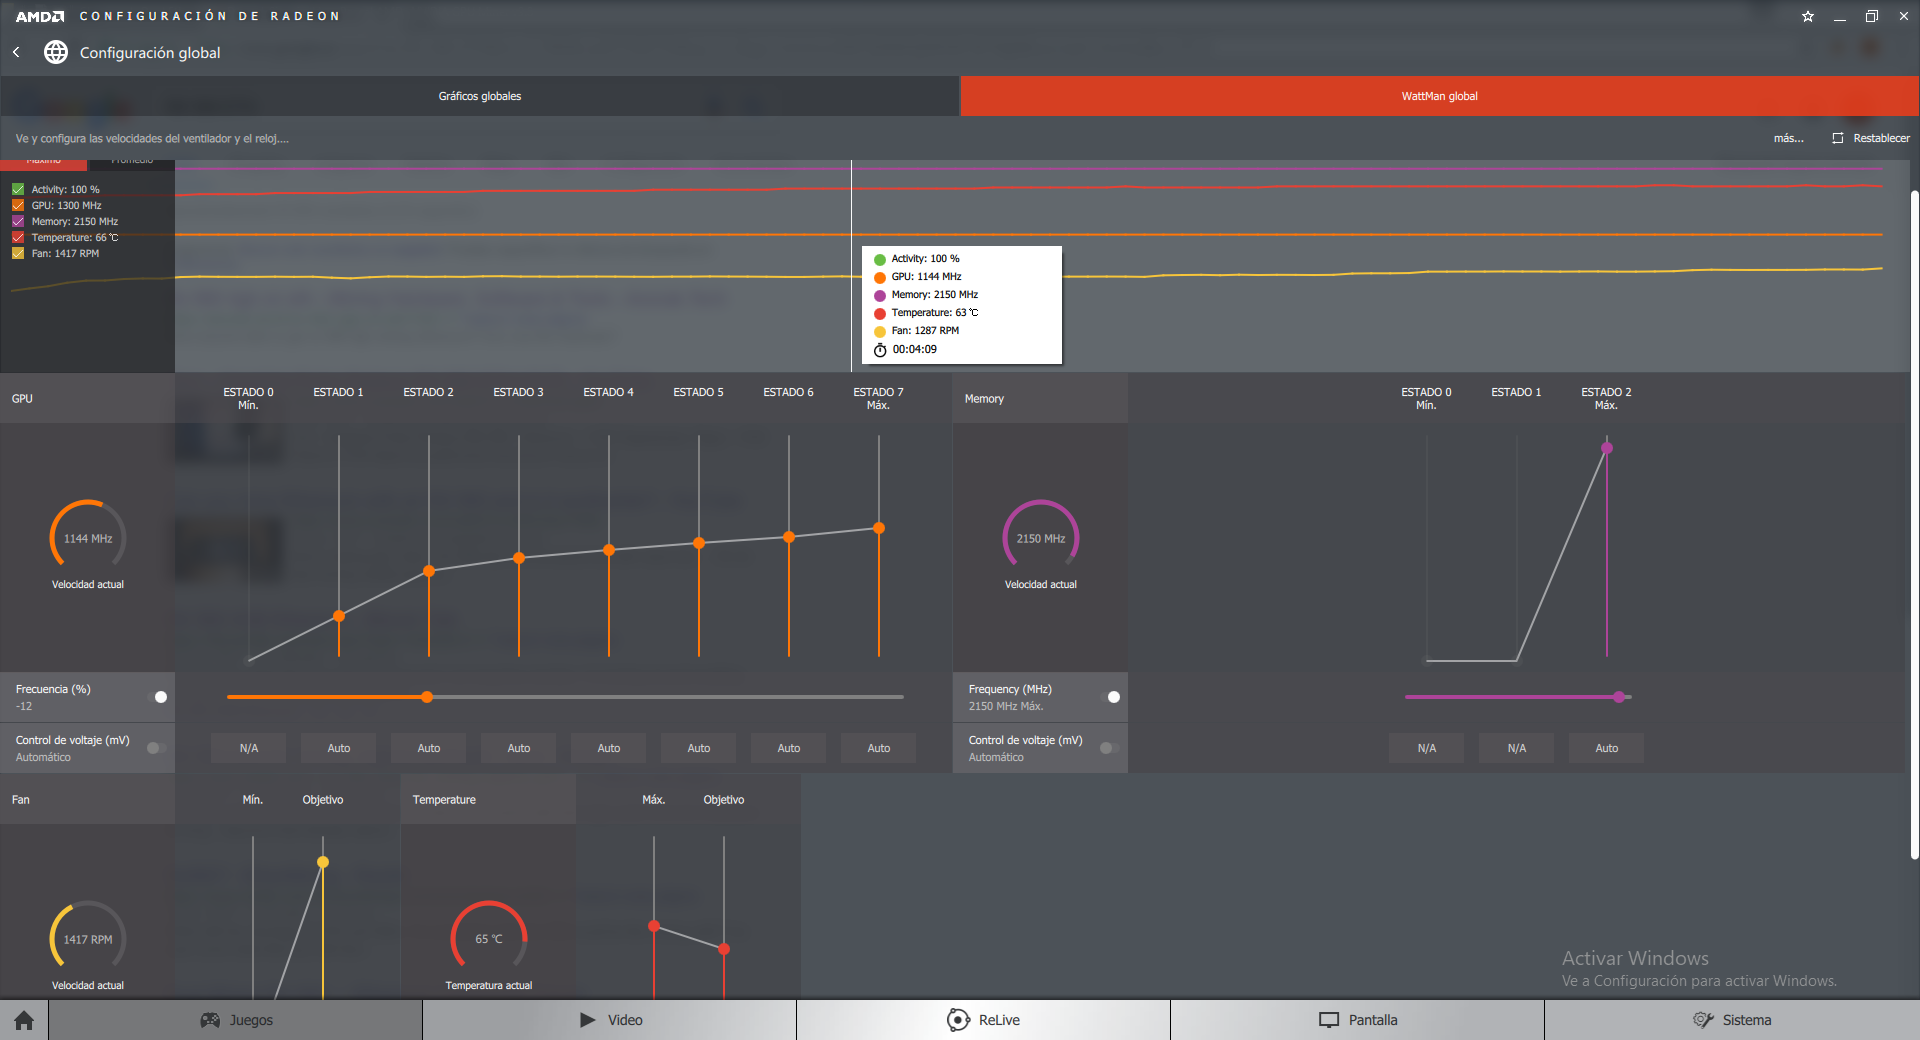
Task: Click the temperature Objetivo curve point
Action: [724, 949]
